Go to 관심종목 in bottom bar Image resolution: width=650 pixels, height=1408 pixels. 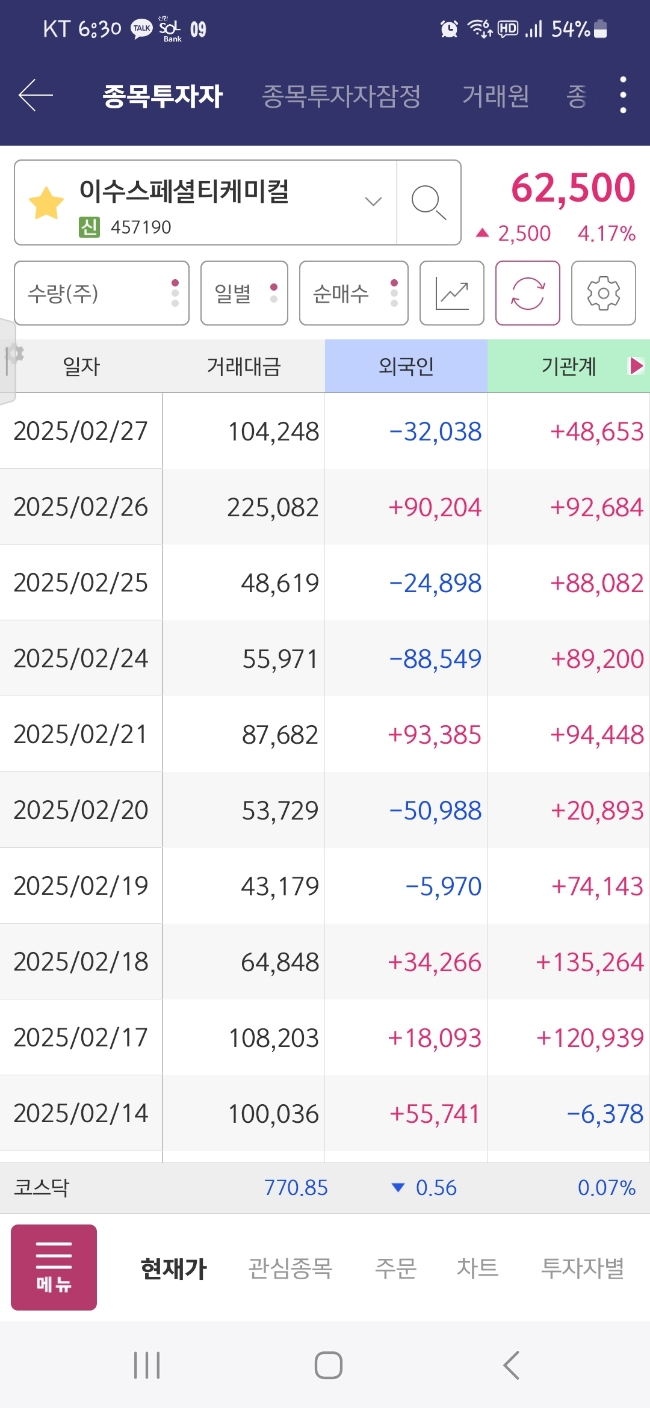coord(290,1268)
